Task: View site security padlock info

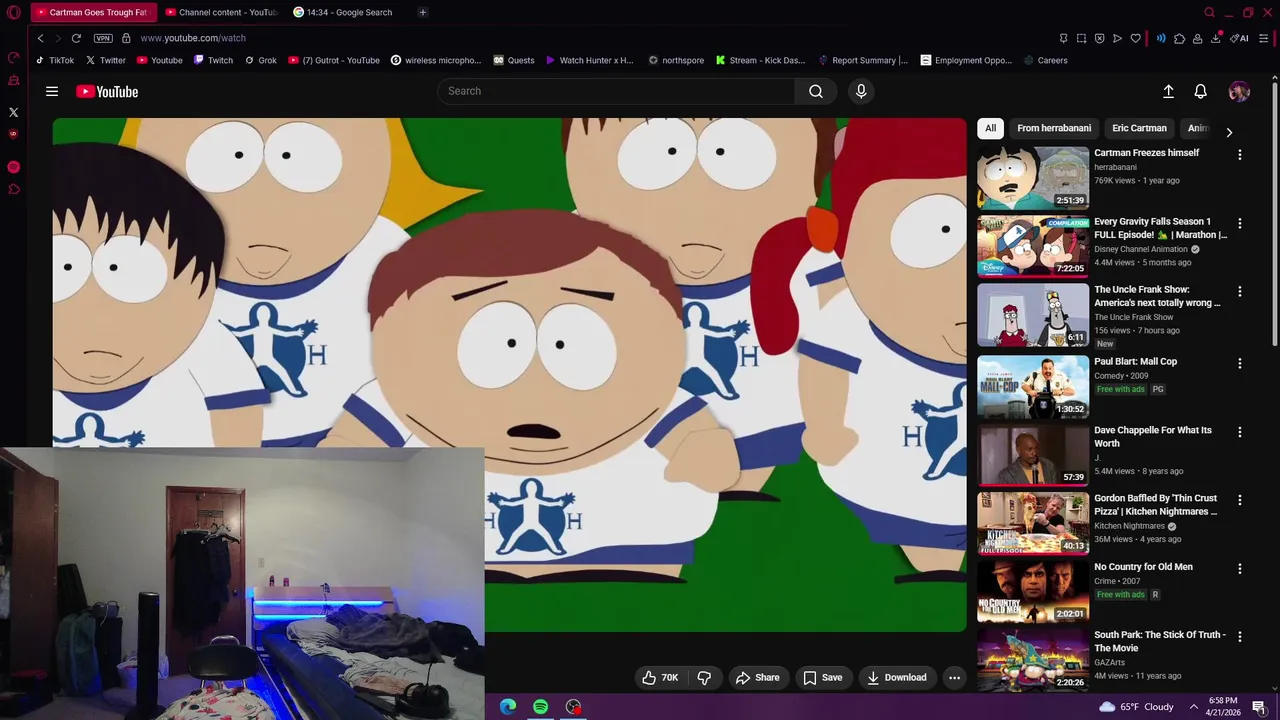Action: tap(126, 38)
